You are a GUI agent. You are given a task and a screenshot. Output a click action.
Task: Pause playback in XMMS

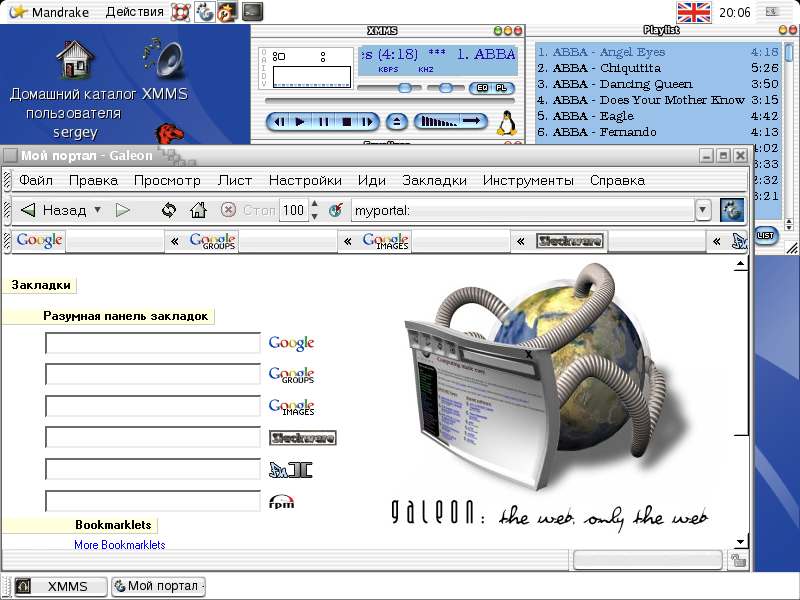point(323,122)
